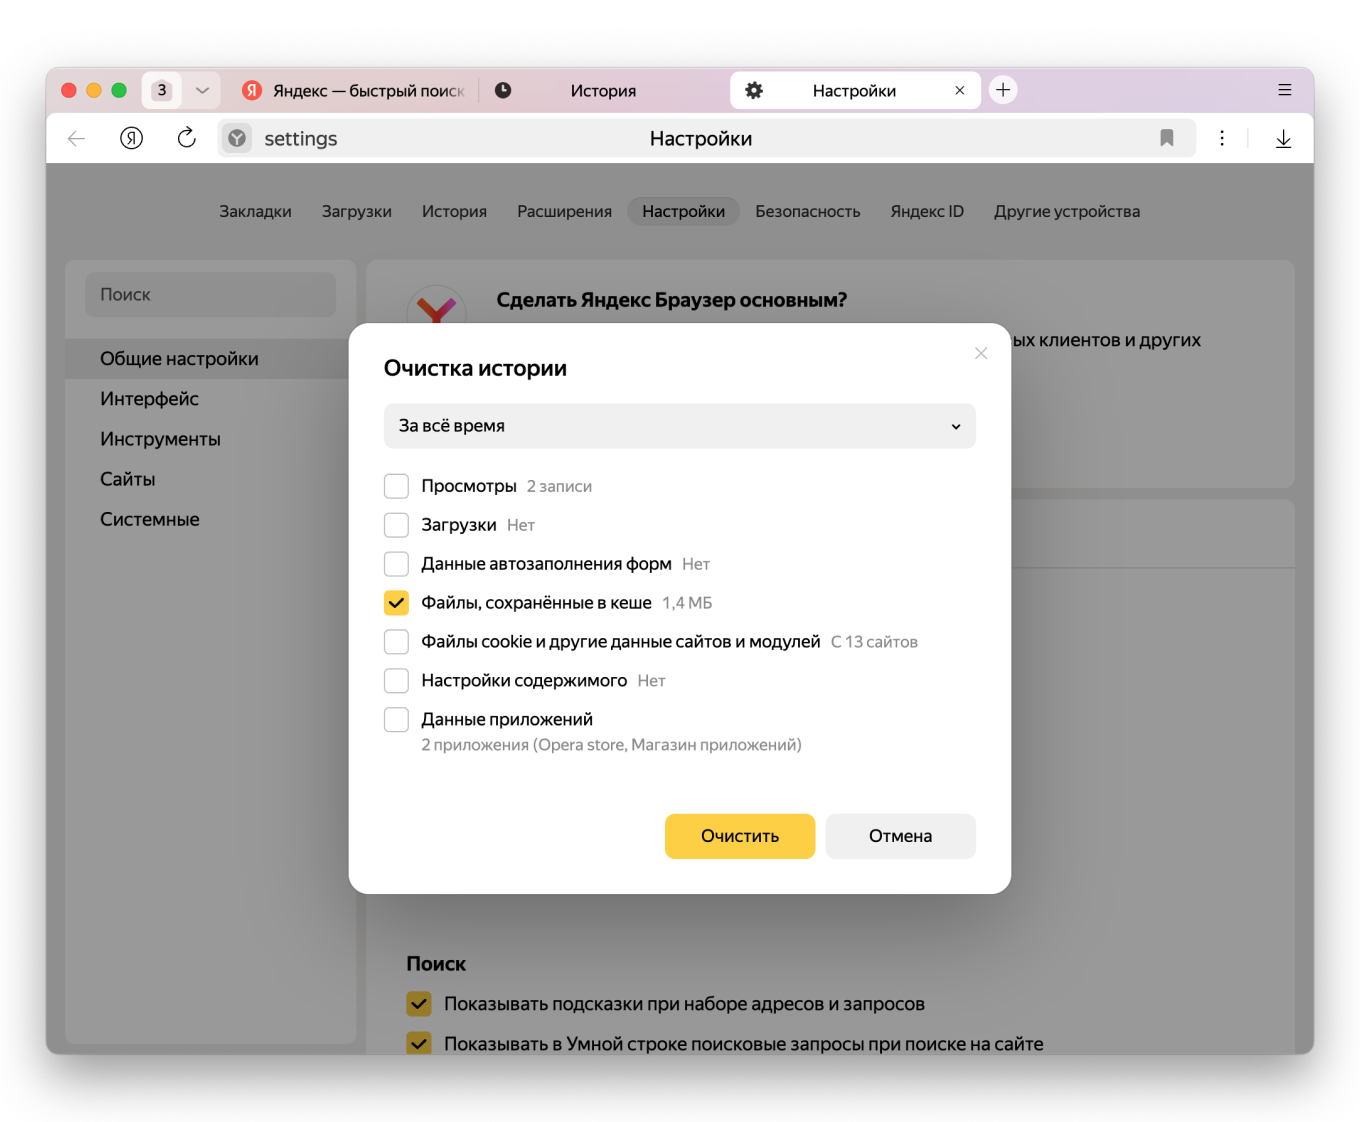Click the bookmark icon in address bar
This screenshot has height=1122, width=1360.
(1166, 139)
